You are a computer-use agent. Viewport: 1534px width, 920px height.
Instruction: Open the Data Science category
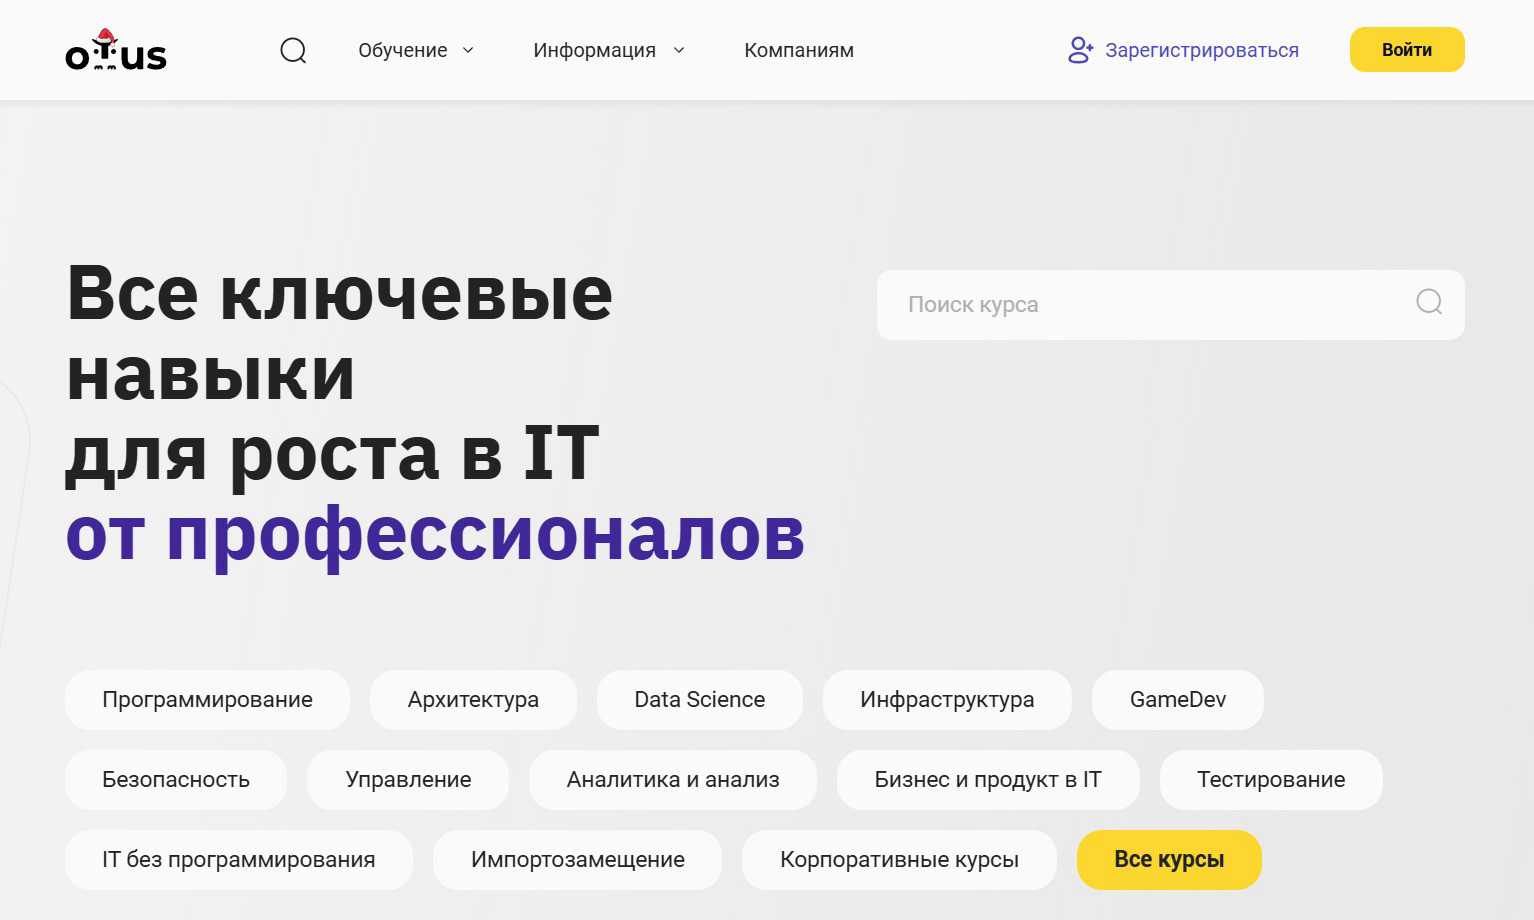pos(699,700)
